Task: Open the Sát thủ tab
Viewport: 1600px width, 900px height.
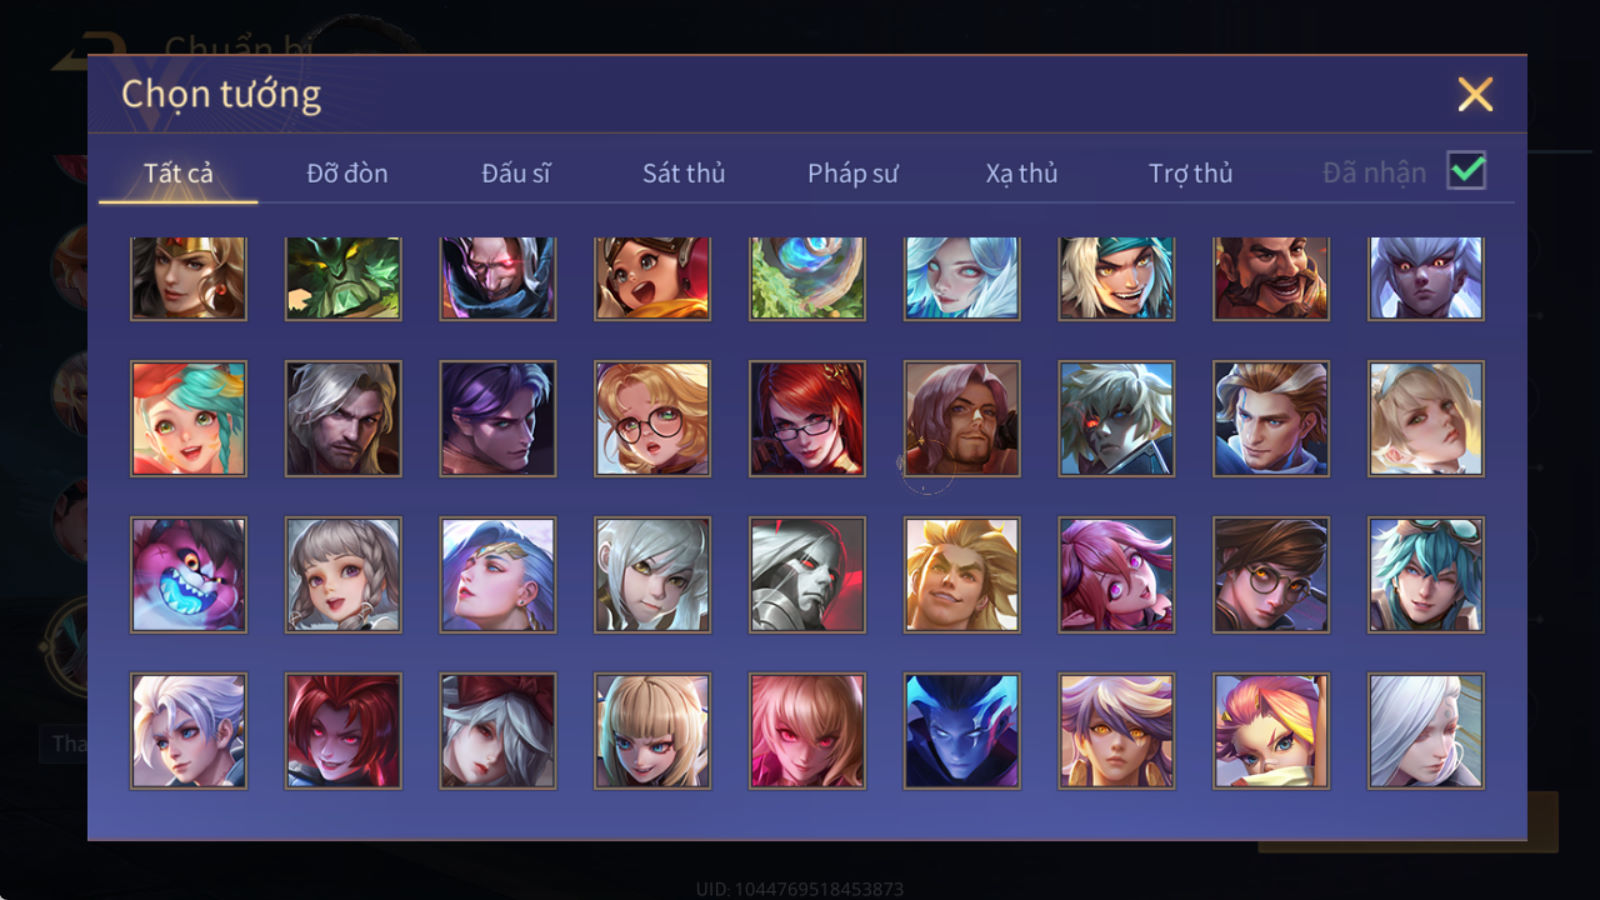Action: click(684, 173)
